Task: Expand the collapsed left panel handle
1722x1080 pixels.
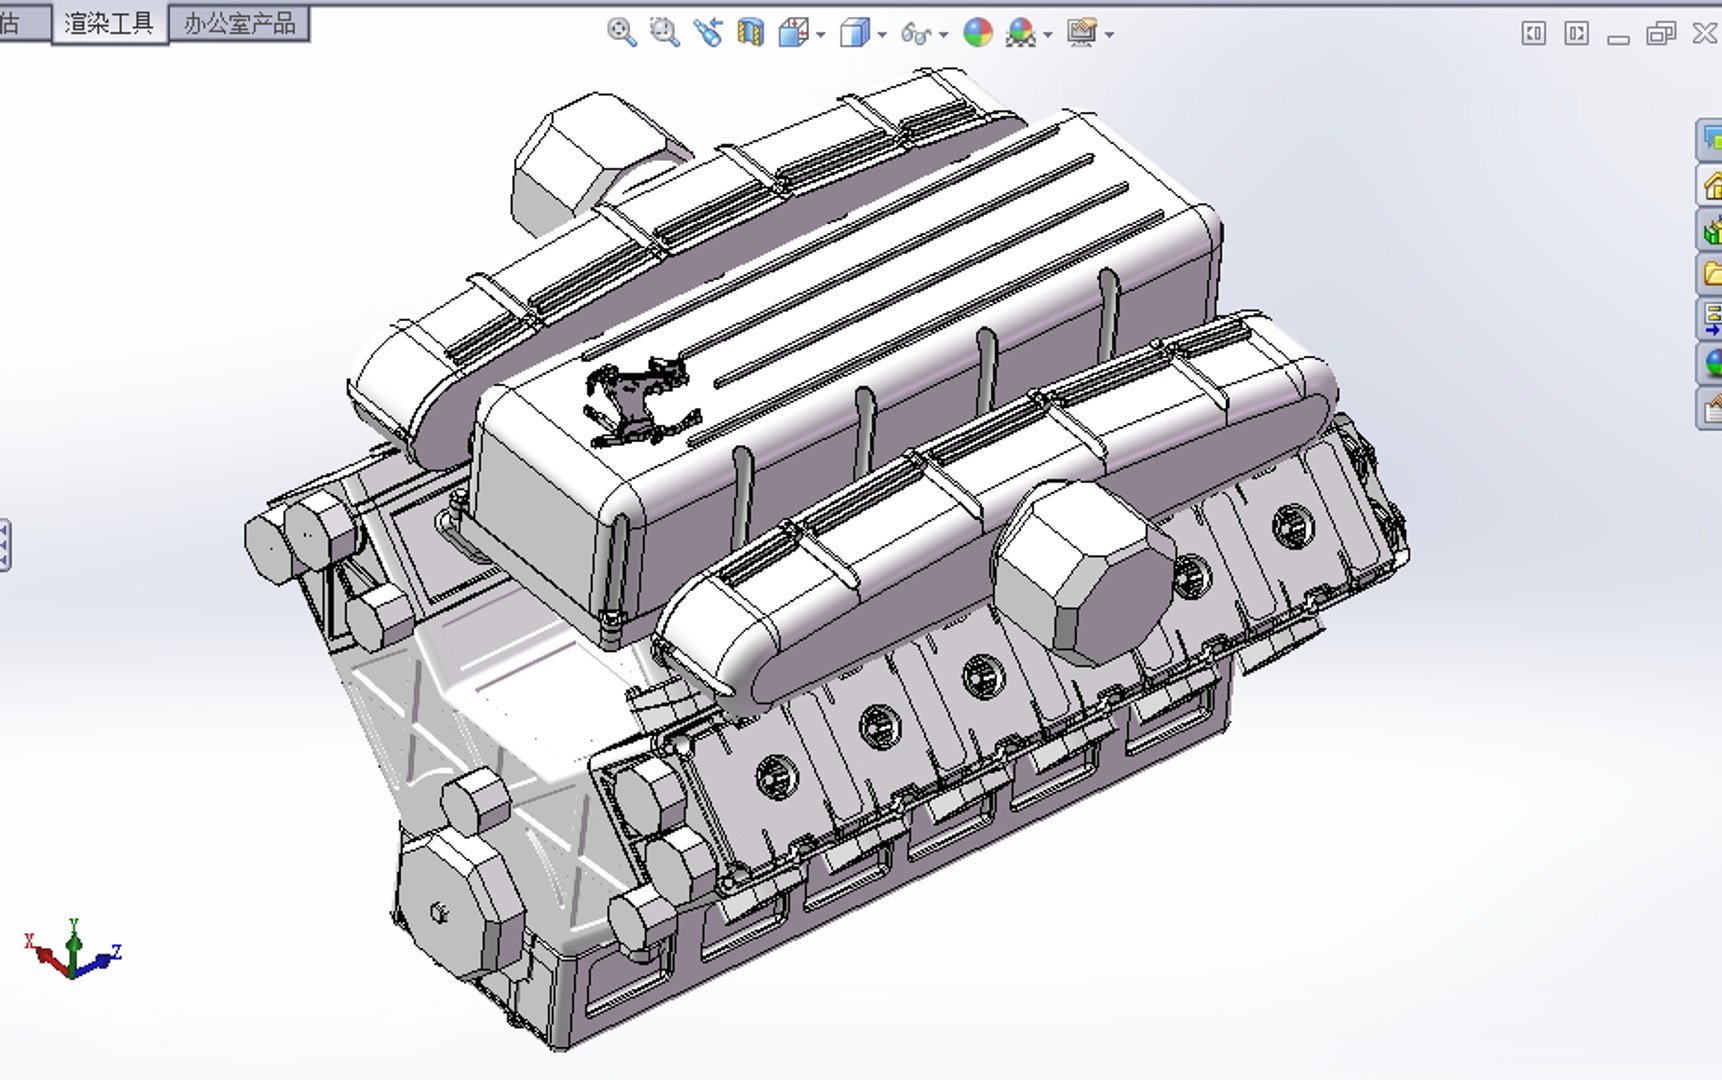Action: 5,545
